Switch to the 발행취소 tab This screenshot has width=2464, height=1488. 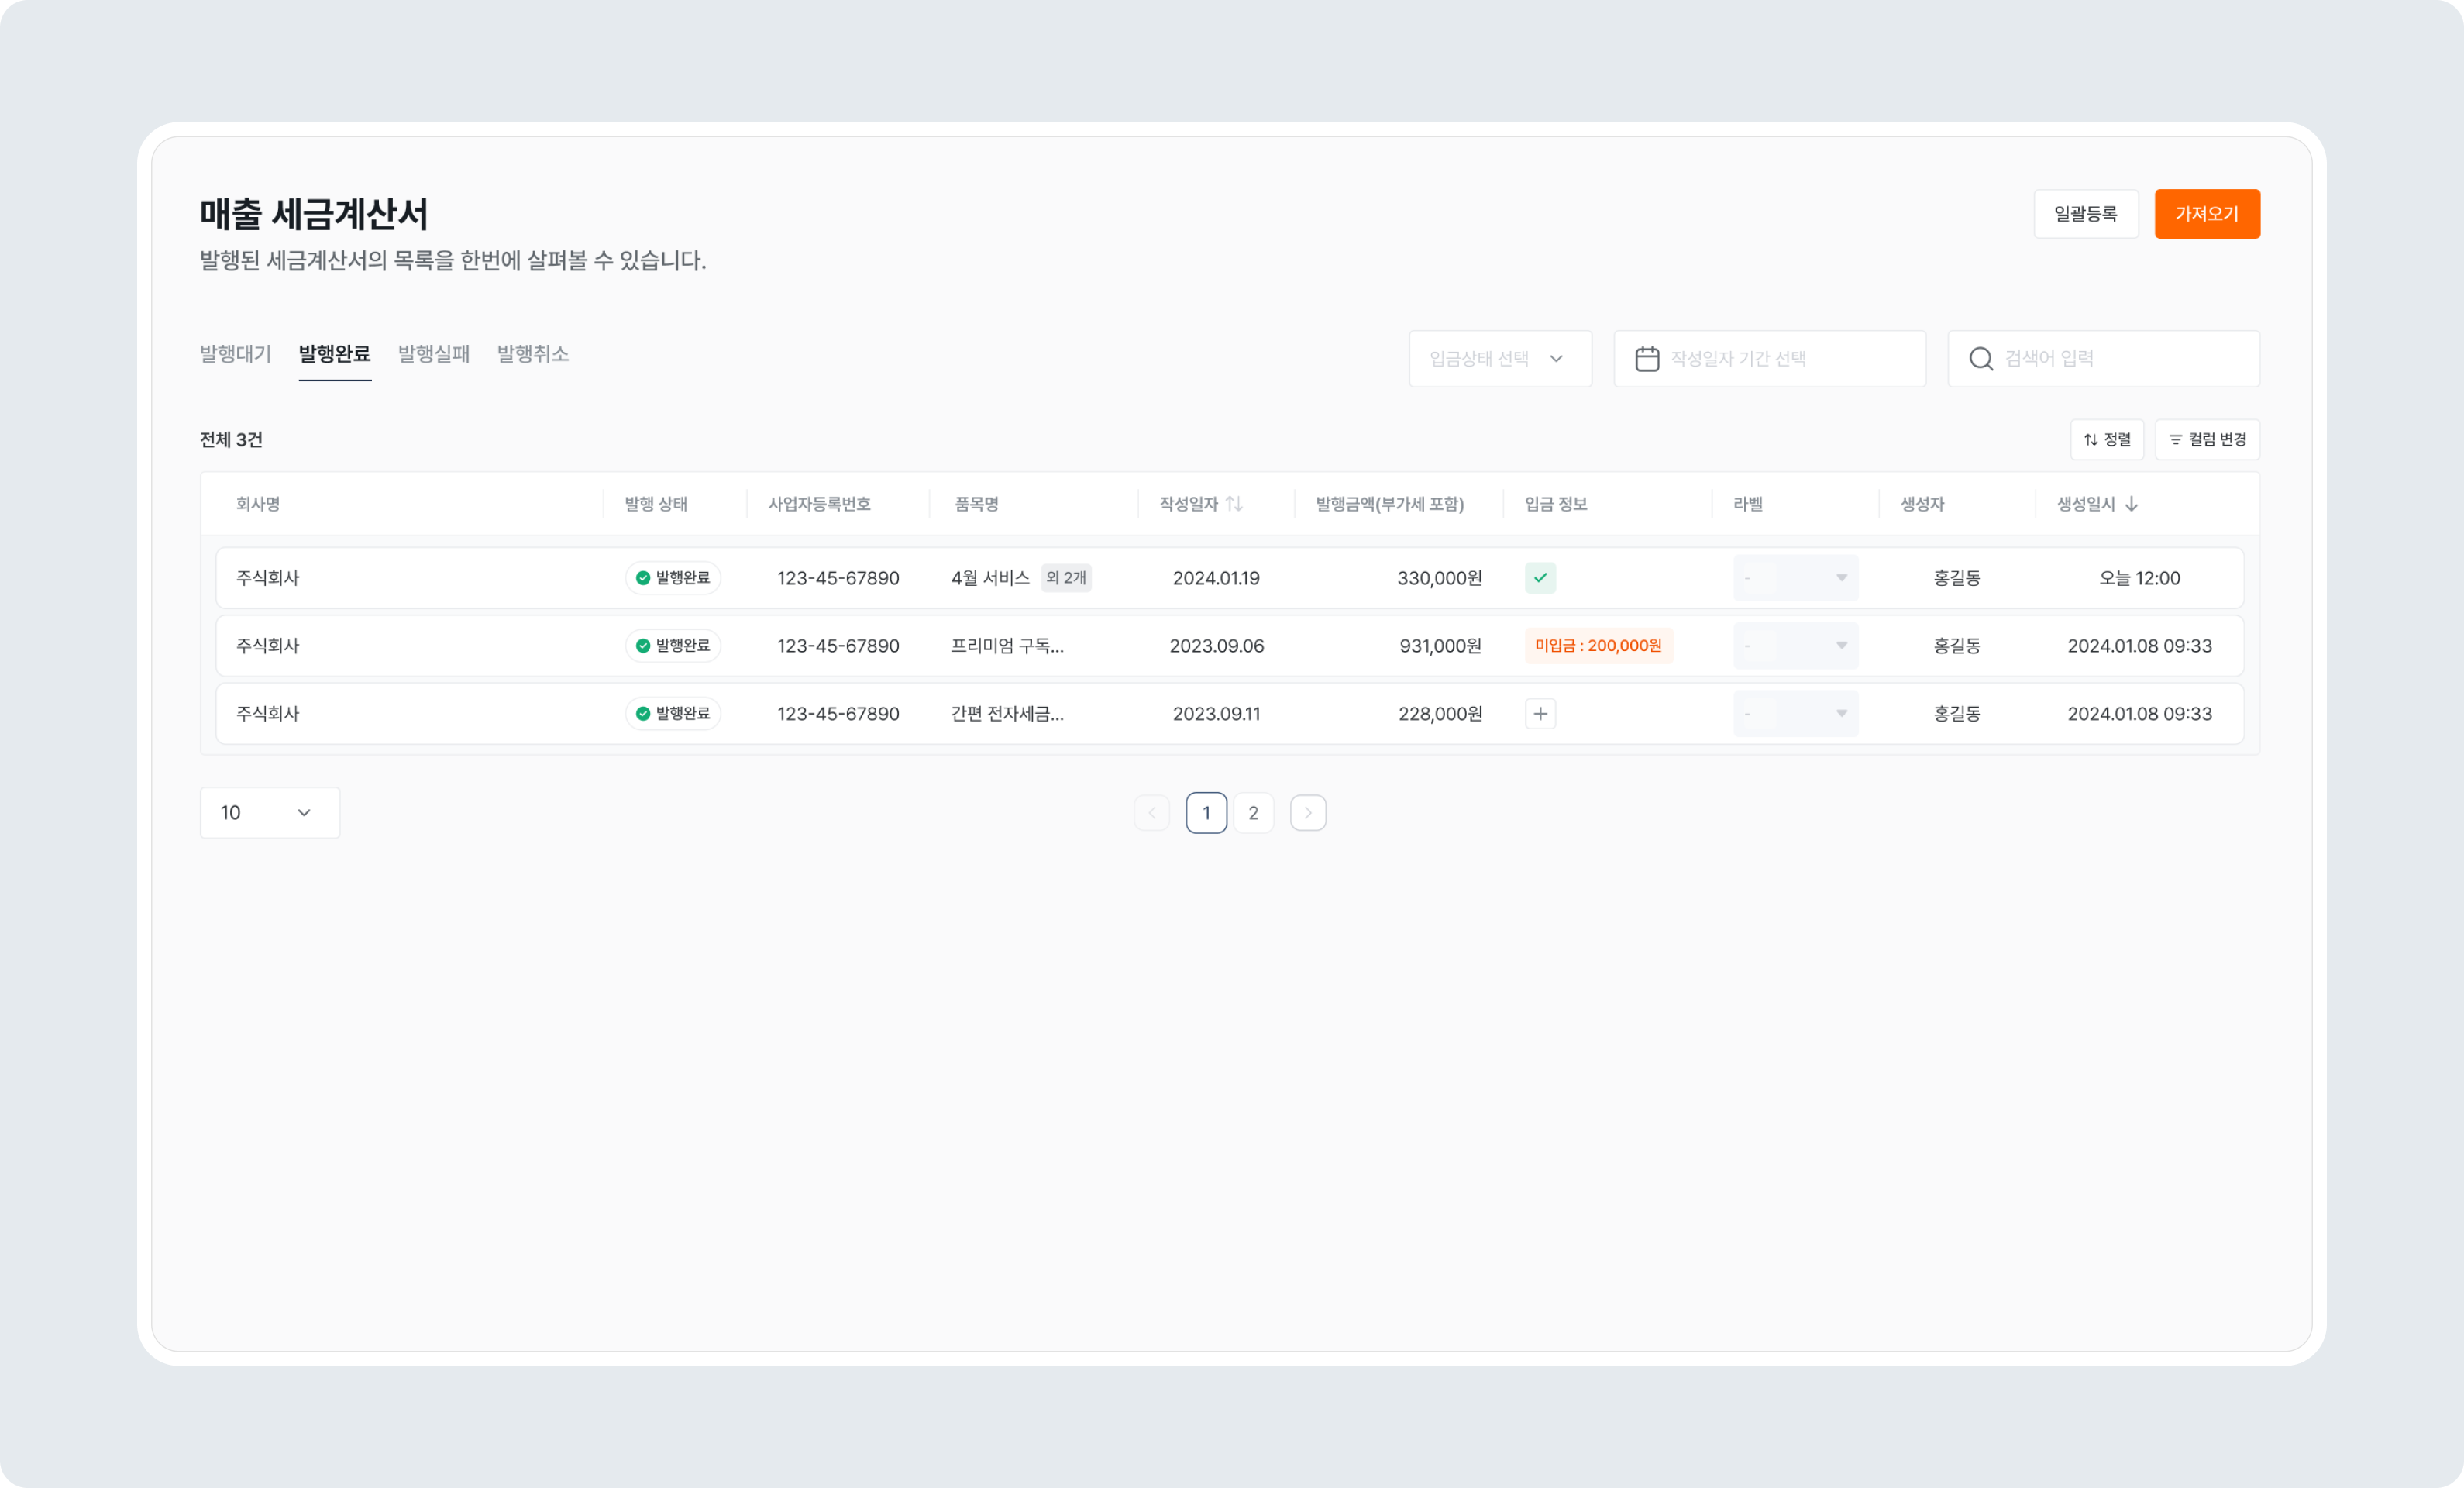[532, 353]
